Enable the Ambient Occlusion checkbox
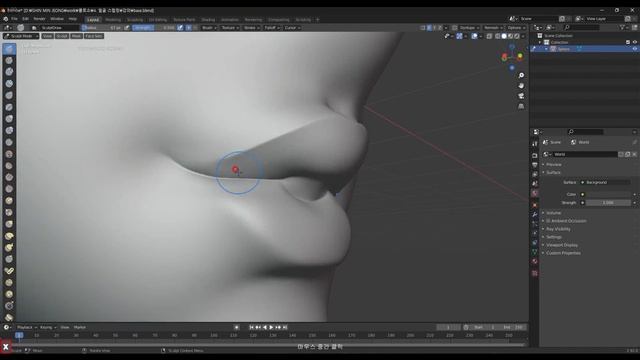 click(548, 221)
